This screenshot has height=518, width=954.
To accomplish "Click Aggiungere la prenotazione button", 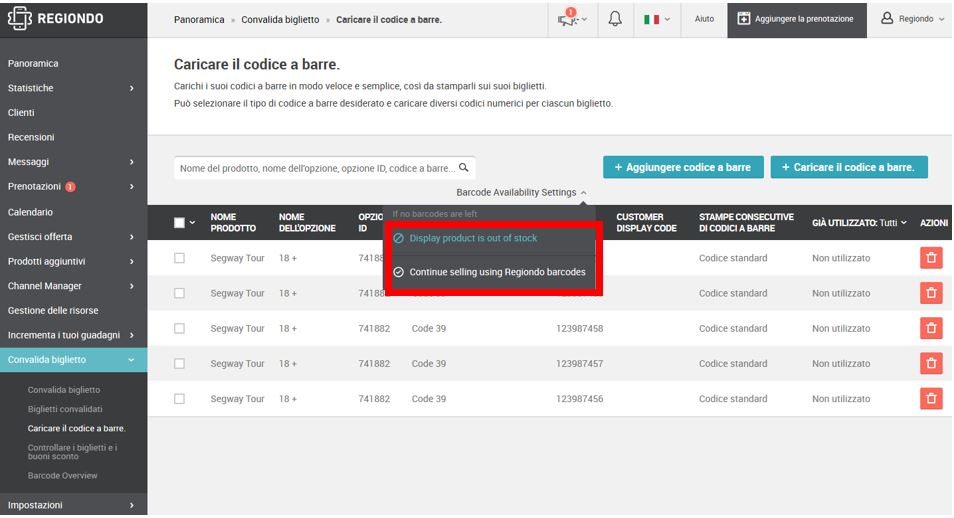I will [x=796, y=19].
